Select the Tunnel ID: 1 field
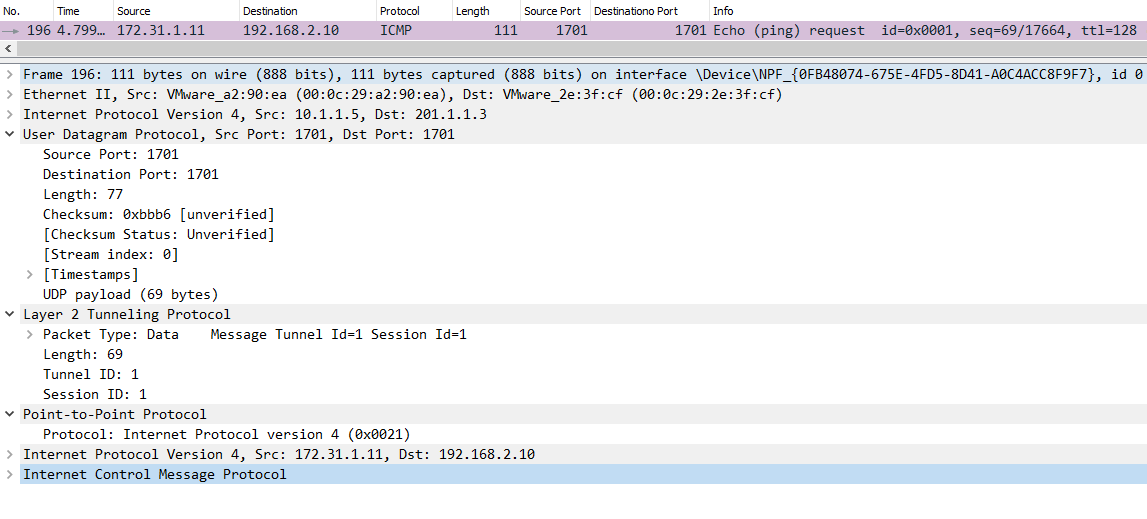Image resolution: width=1147 pixels, height=519 pixels. [x=91, y=374]
